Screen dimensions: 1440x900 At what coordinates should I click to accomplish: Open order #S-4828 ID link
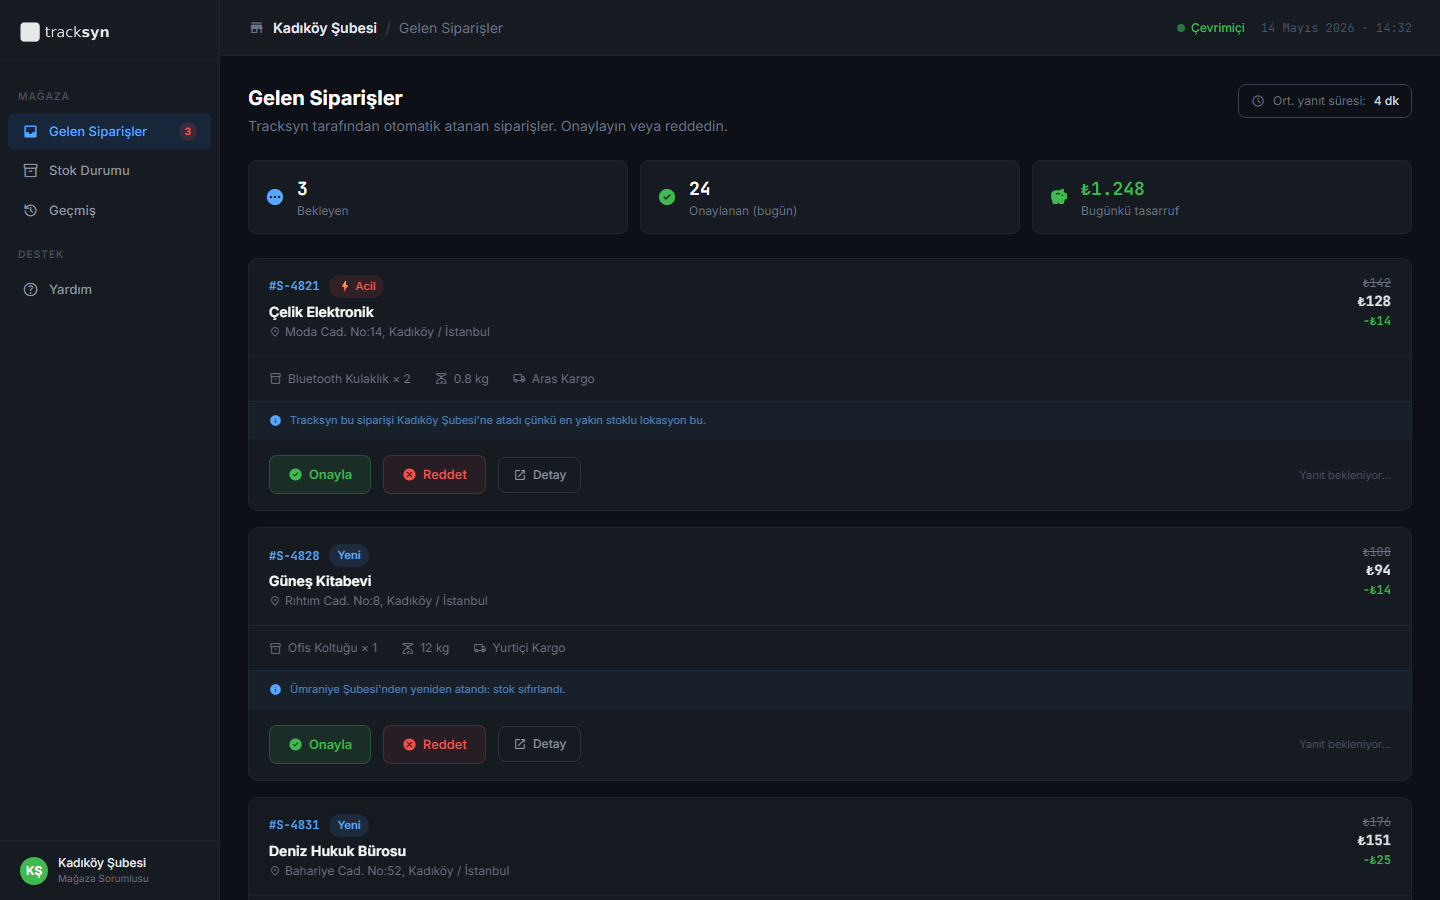pyautogui.click(x=294, y=556)
